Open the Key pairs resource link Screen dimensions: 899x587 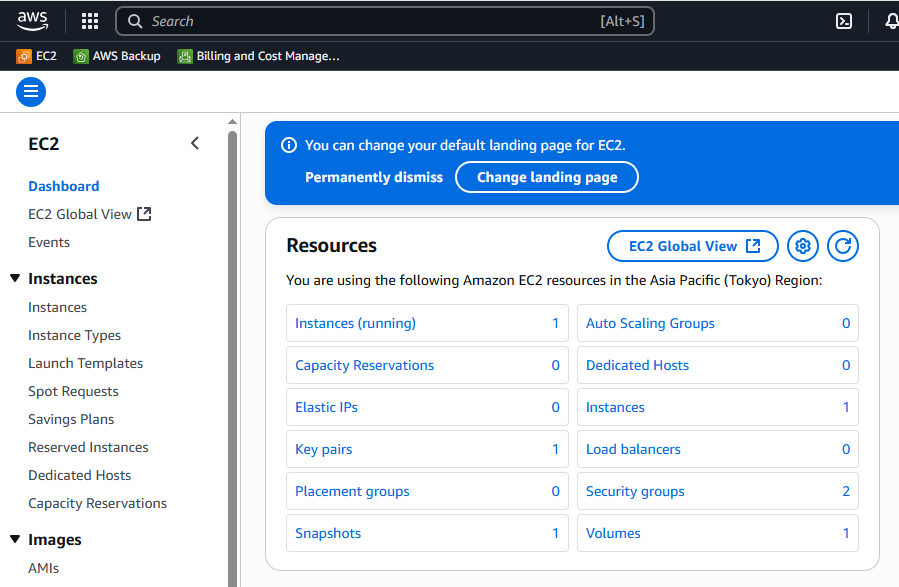(x=323, y=449)
